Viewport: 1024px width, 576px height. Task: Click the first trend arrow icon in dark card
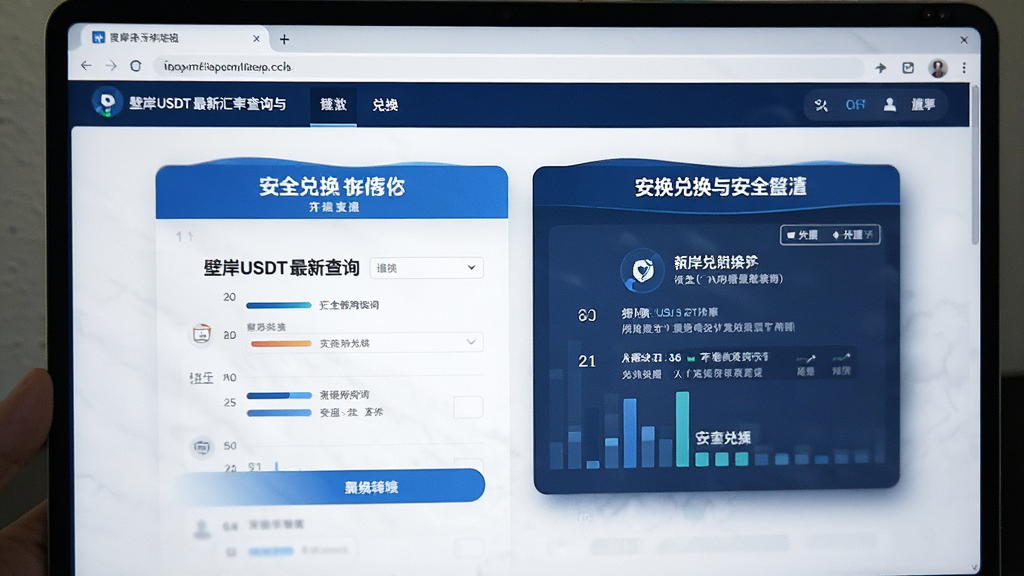pos(806,359)
